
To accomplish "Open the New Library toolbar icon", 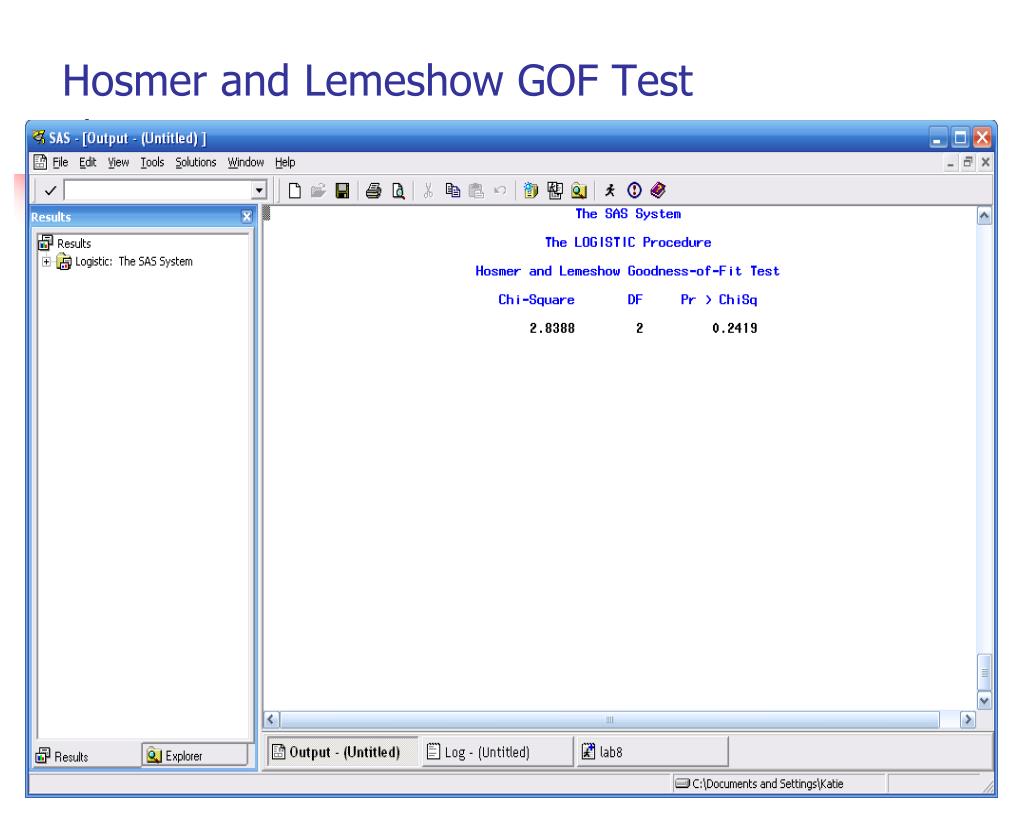I will coord(530,190).
